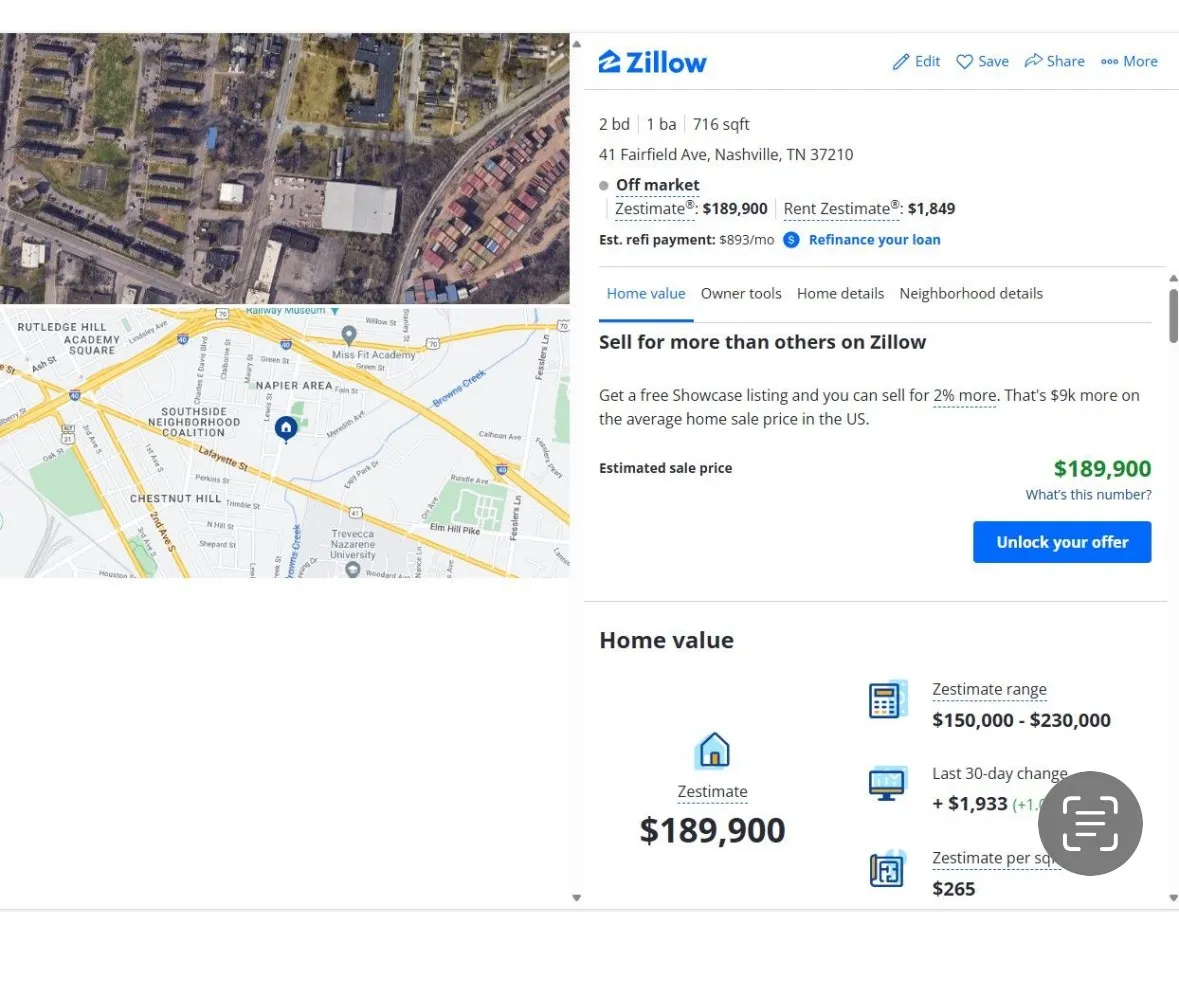1179x983 pixels.
Task: Click the Edit pencil icon
Action: tap(901, 62)
